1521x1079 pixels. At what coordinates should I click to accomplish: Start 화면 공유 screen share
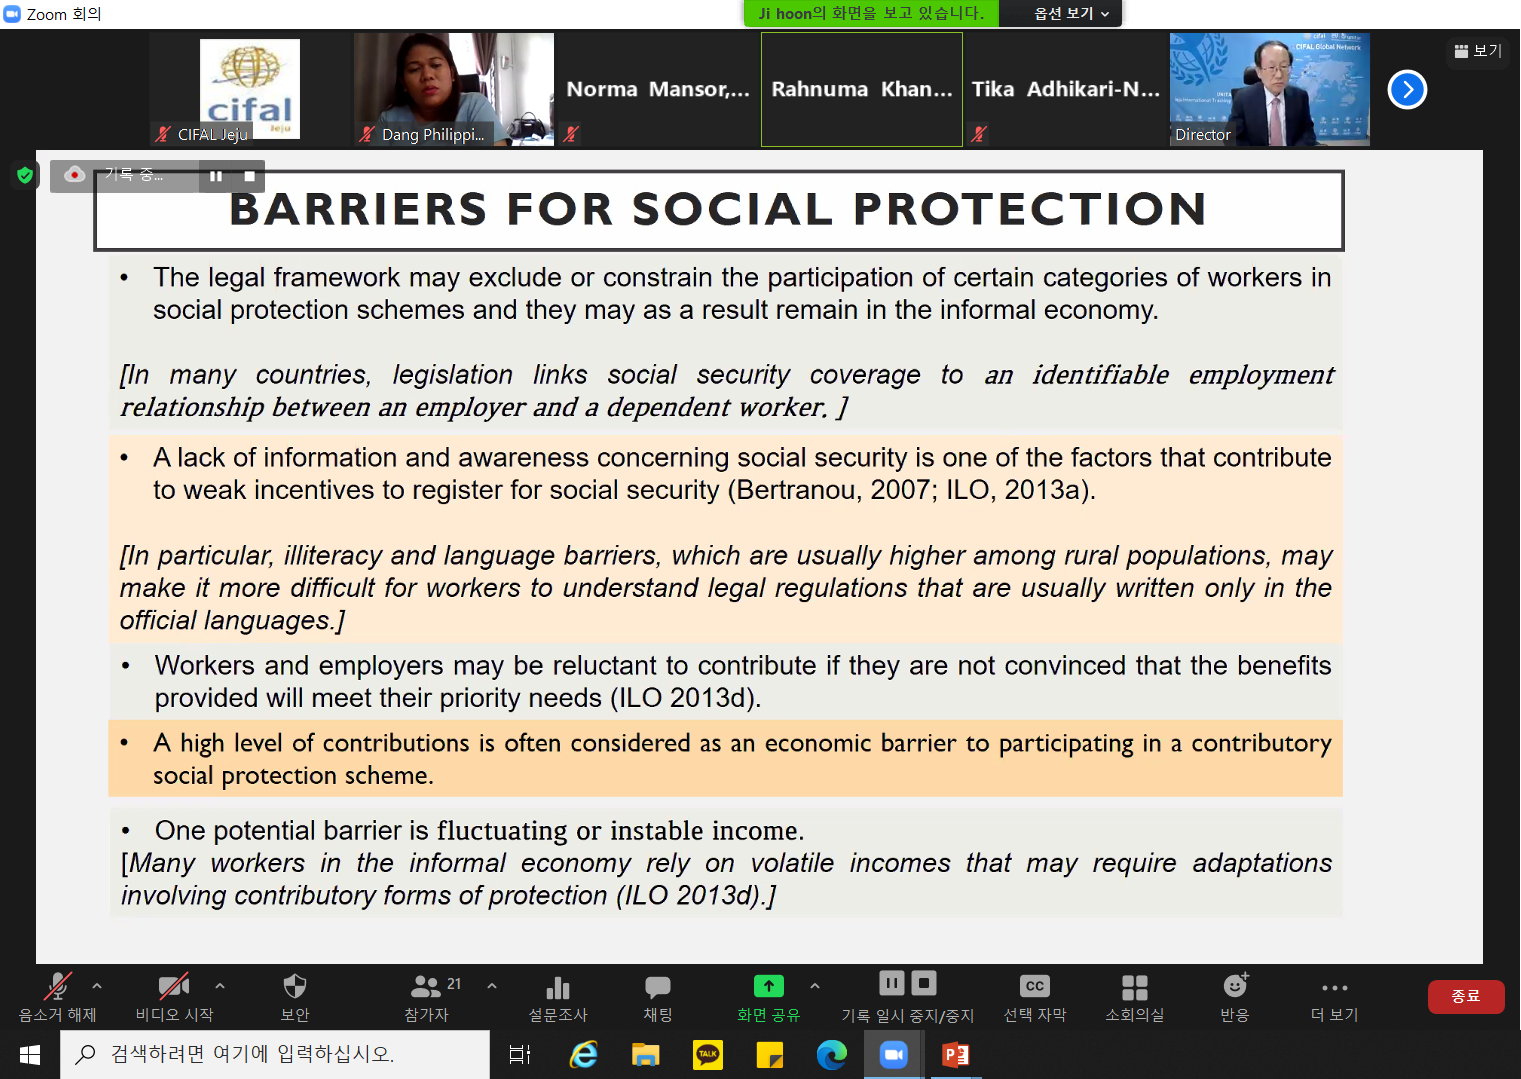point(768,997)
